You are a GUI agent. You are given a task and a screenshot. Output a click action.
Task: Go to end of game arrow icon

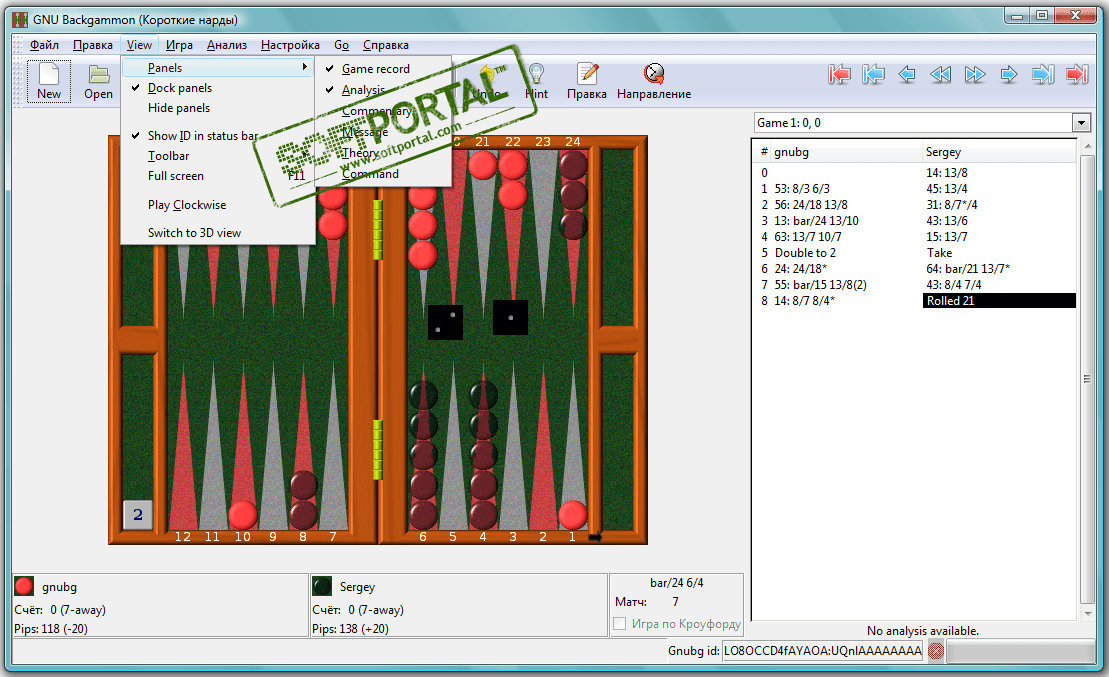point(1043,74)
